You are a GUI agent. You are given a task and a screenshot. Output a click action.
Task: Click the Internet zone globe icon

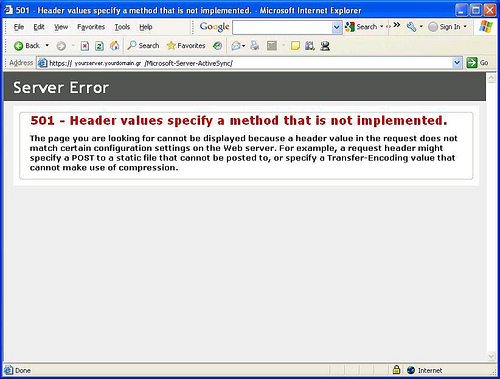coord(411,370)
